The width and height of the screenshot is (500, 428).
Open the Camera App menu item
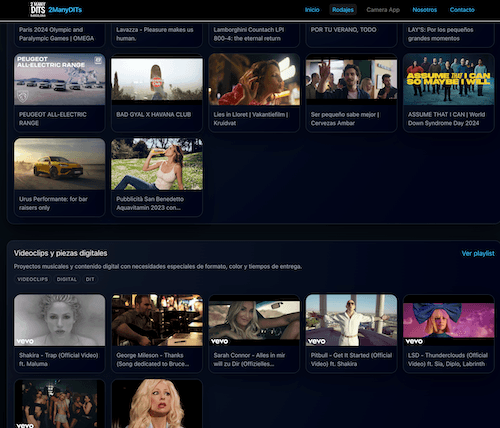pos(383,10)
